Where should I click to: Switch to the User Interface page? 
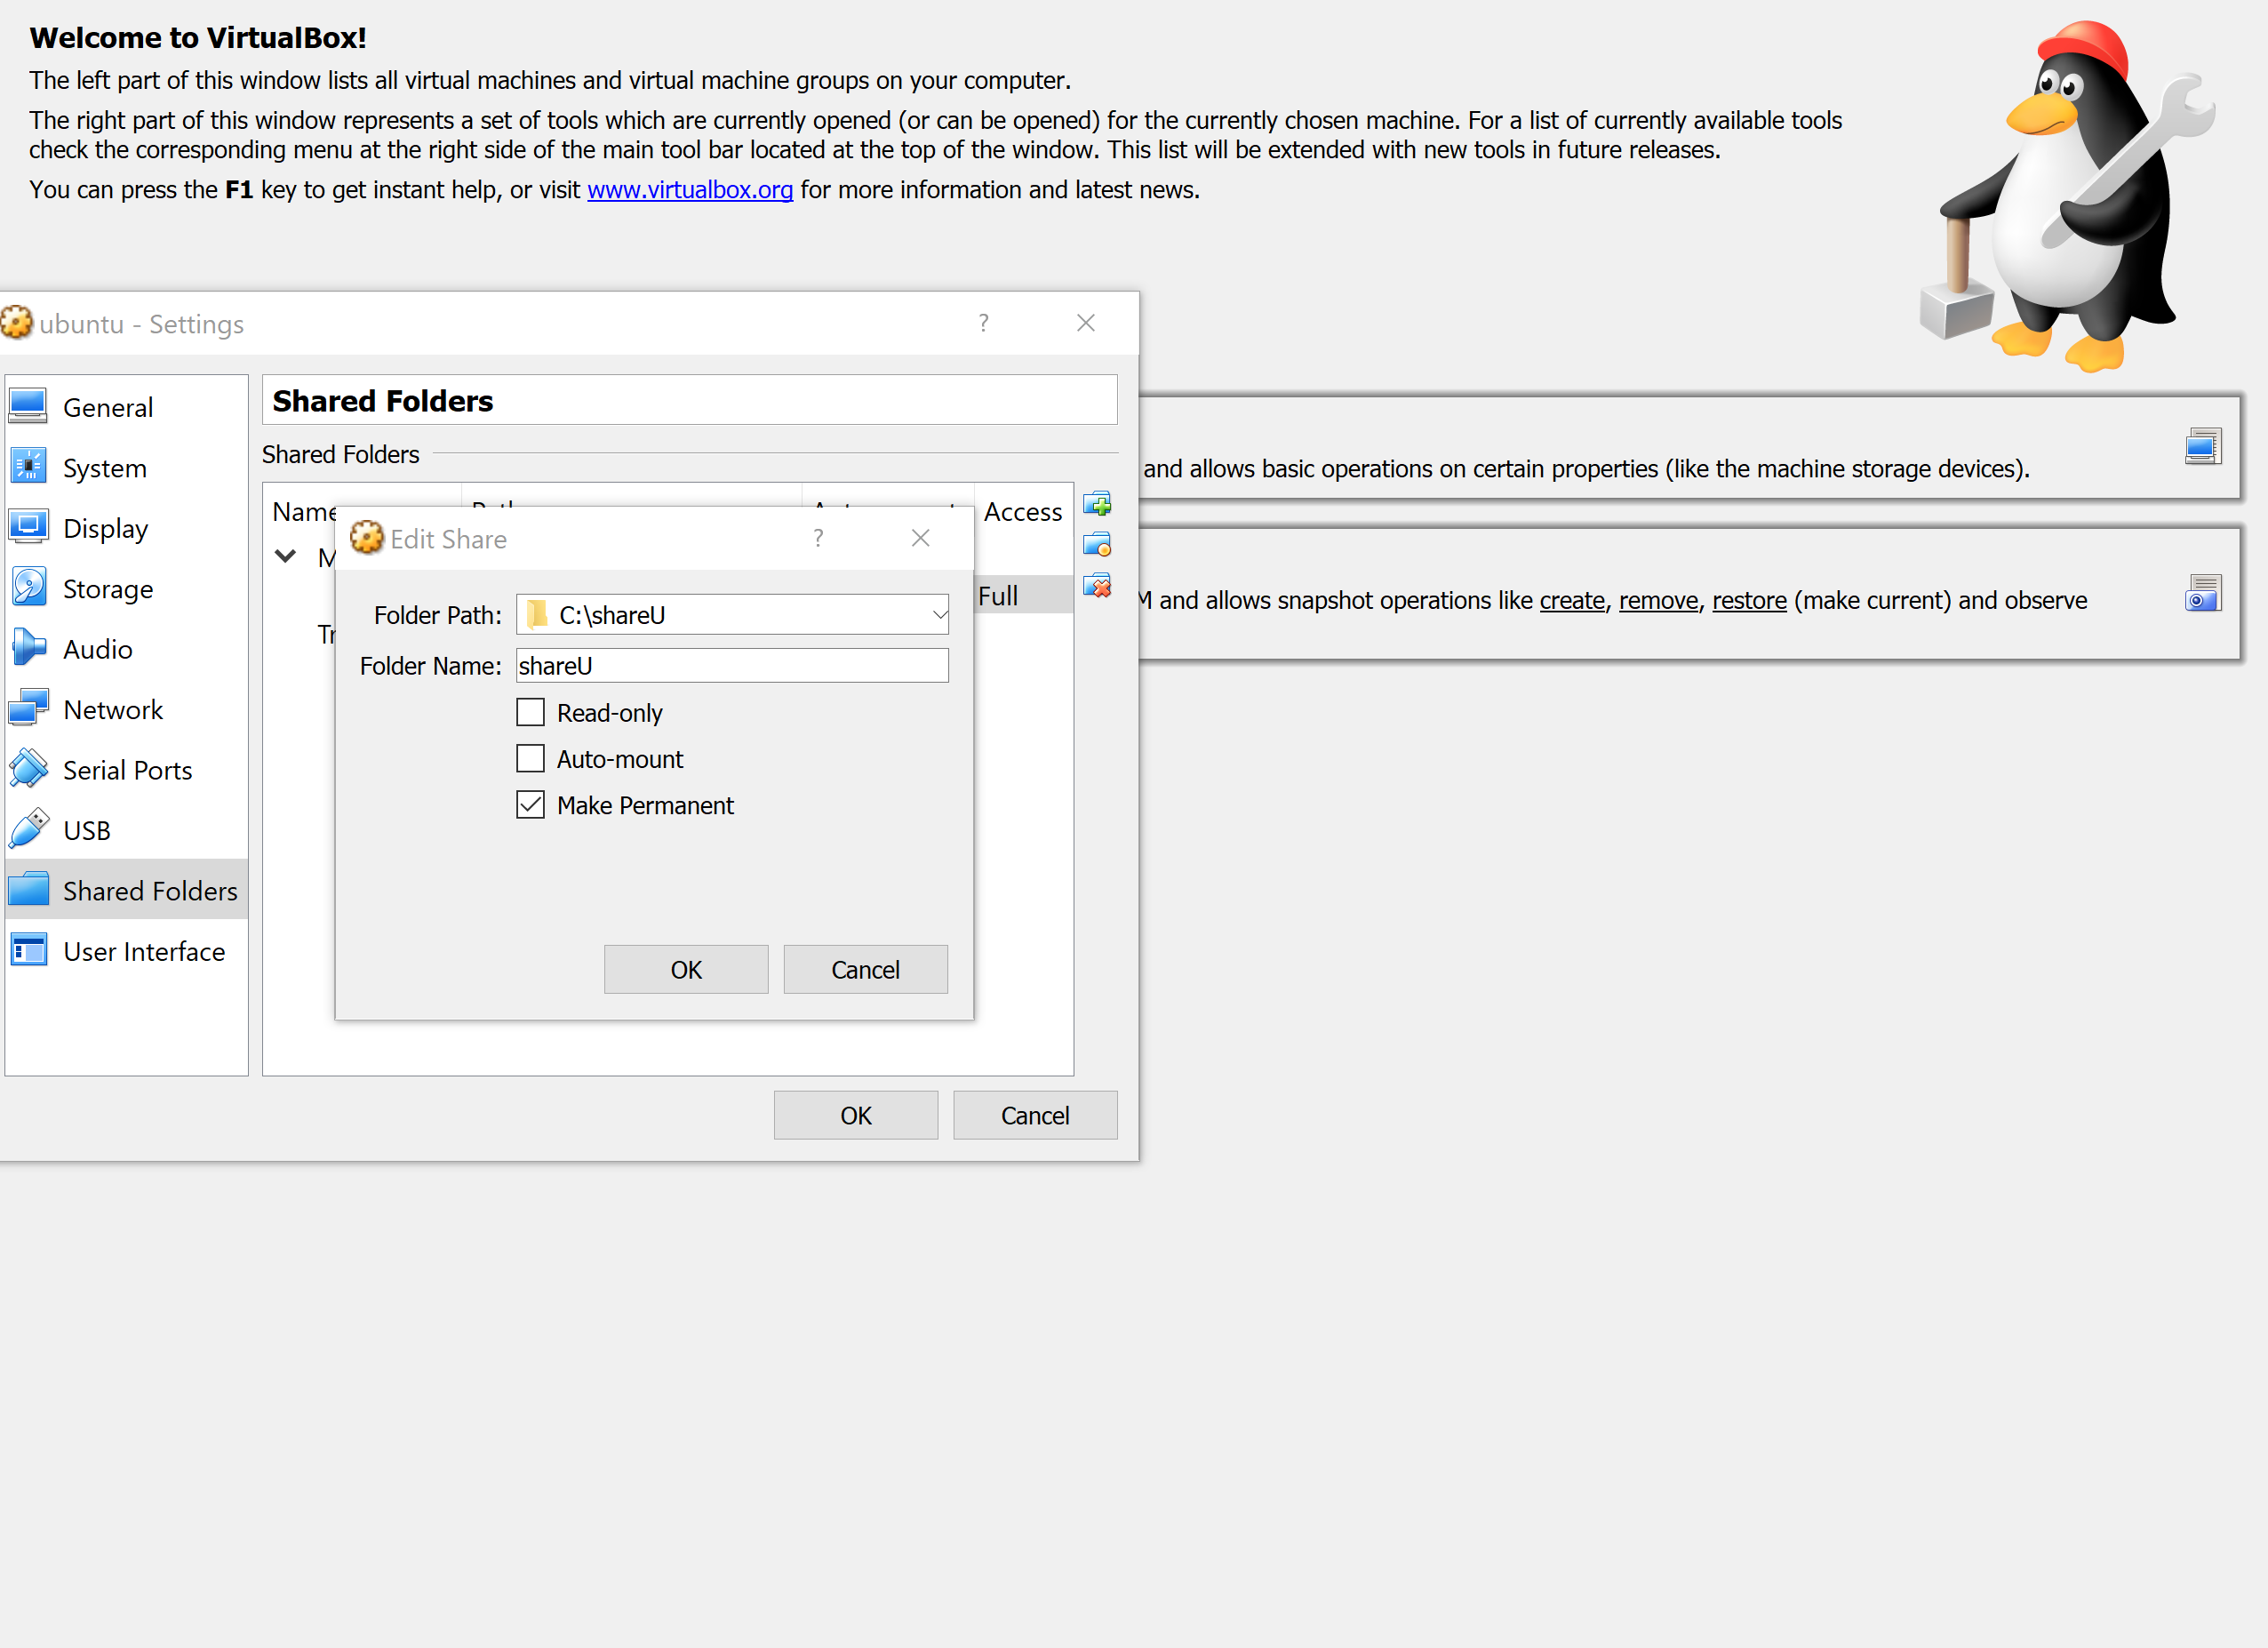pyautogui.click(x=144, y=951)
